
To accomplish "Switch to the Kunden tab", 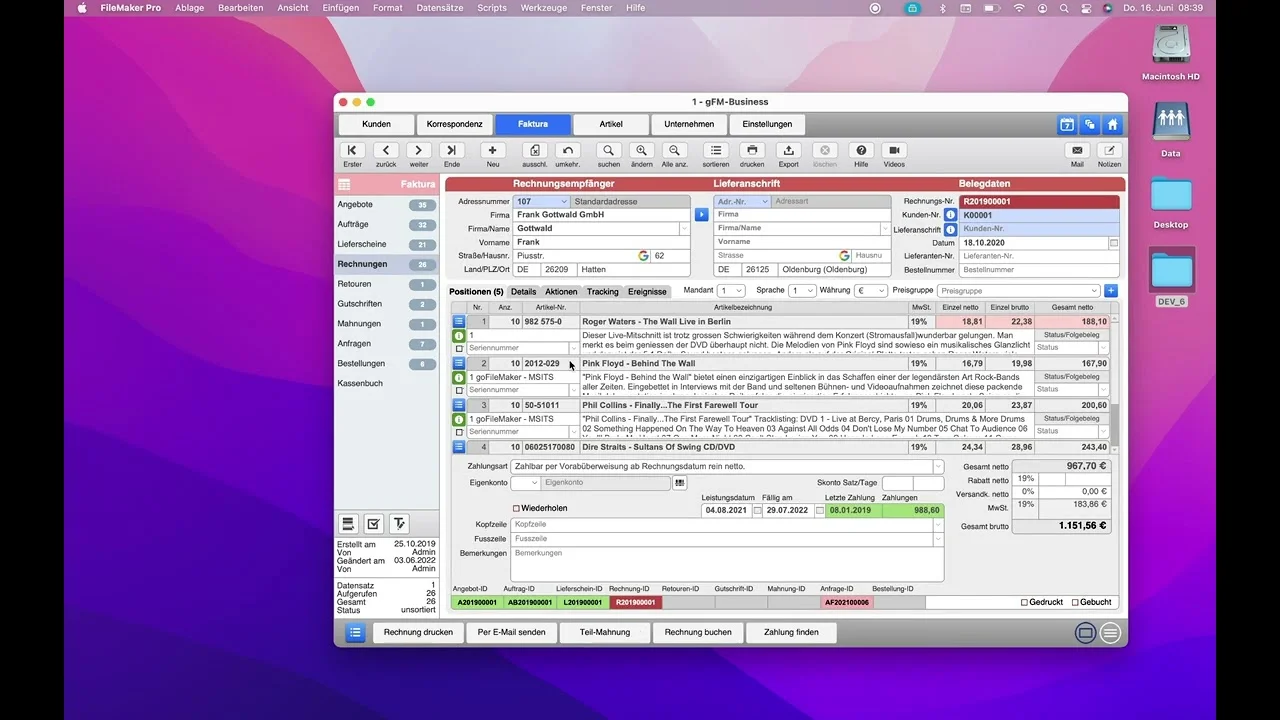I will click(376, 124).
